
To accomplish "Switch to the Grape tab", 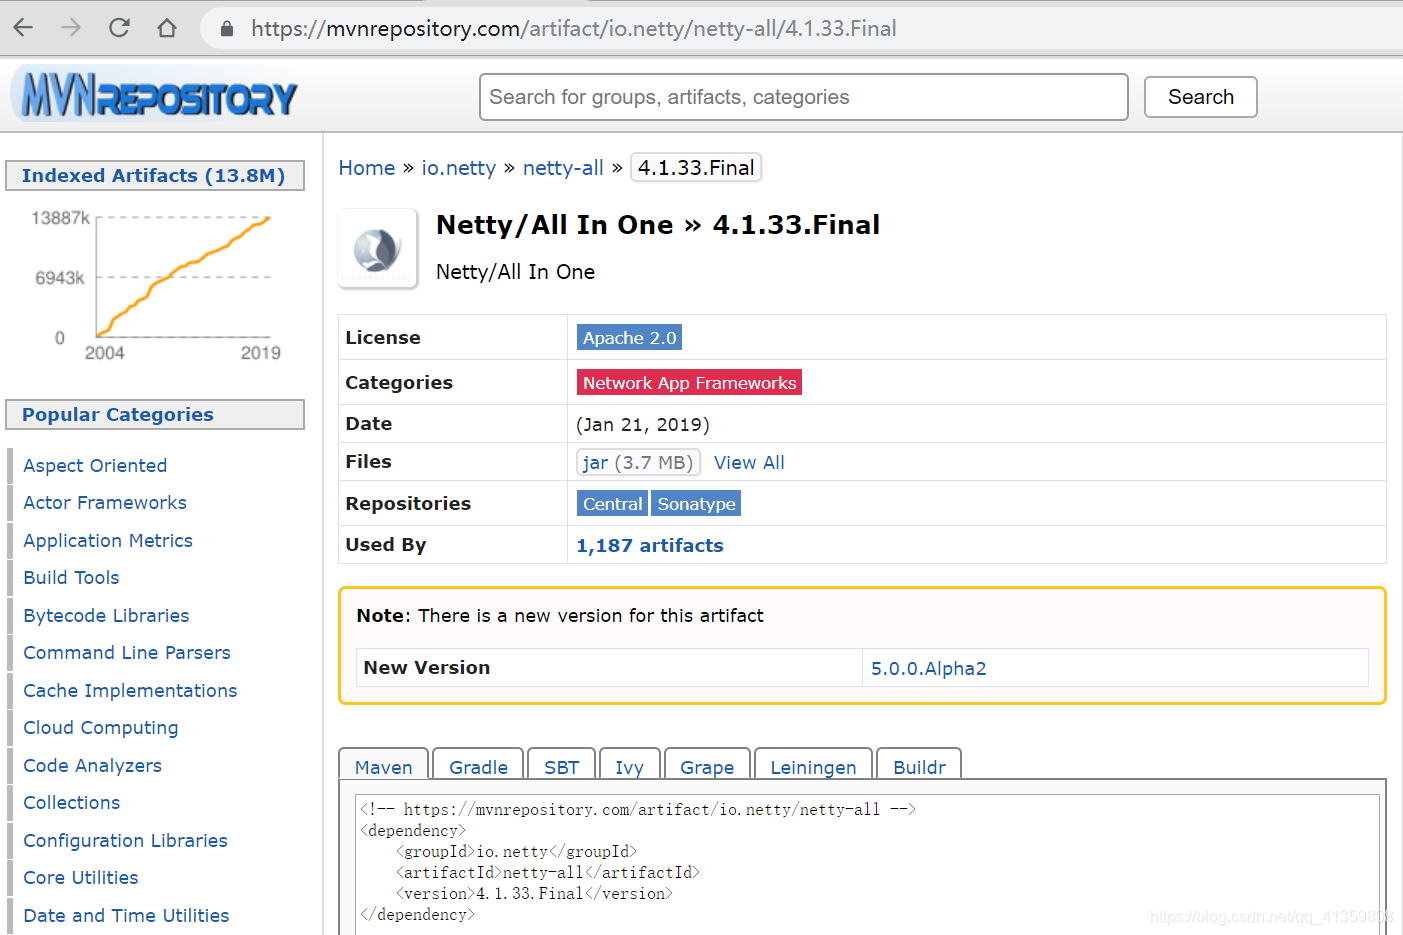I will pos(707,766).
